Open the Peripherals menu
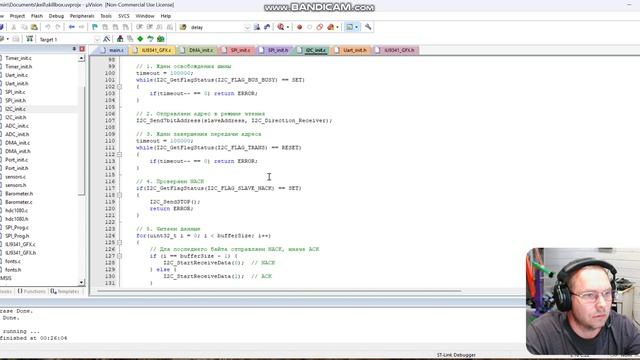 tap(82, 16)
